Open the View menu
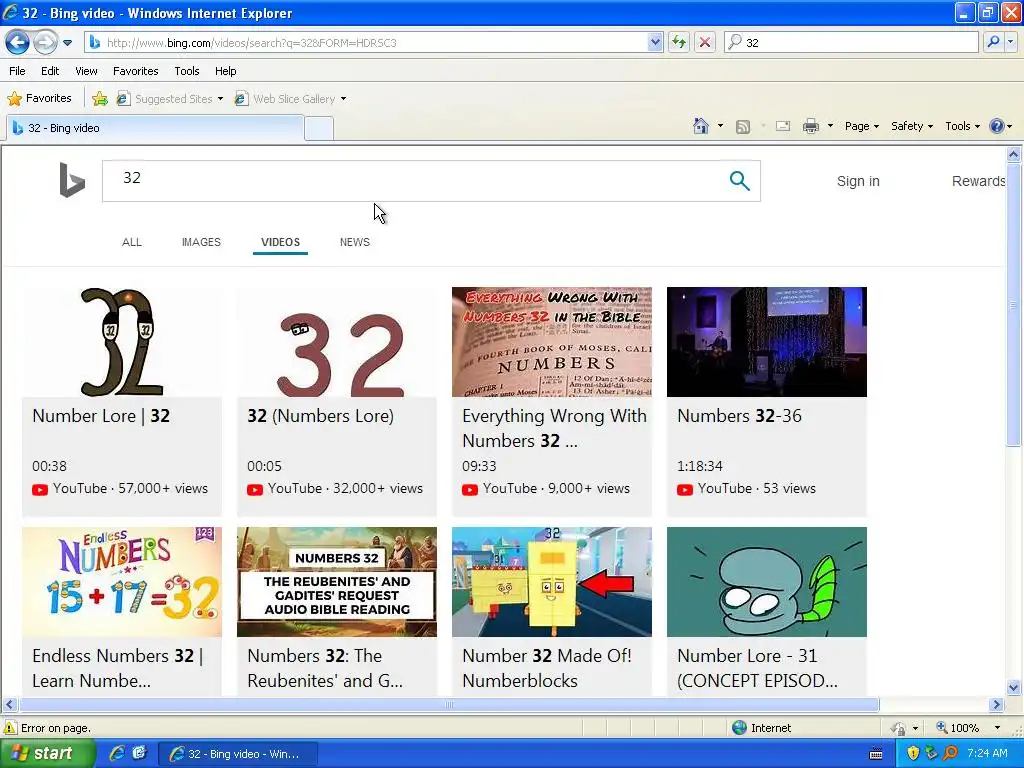This screenshot has height=768, width=1024. pyautogui.click(x=86, y=71)
